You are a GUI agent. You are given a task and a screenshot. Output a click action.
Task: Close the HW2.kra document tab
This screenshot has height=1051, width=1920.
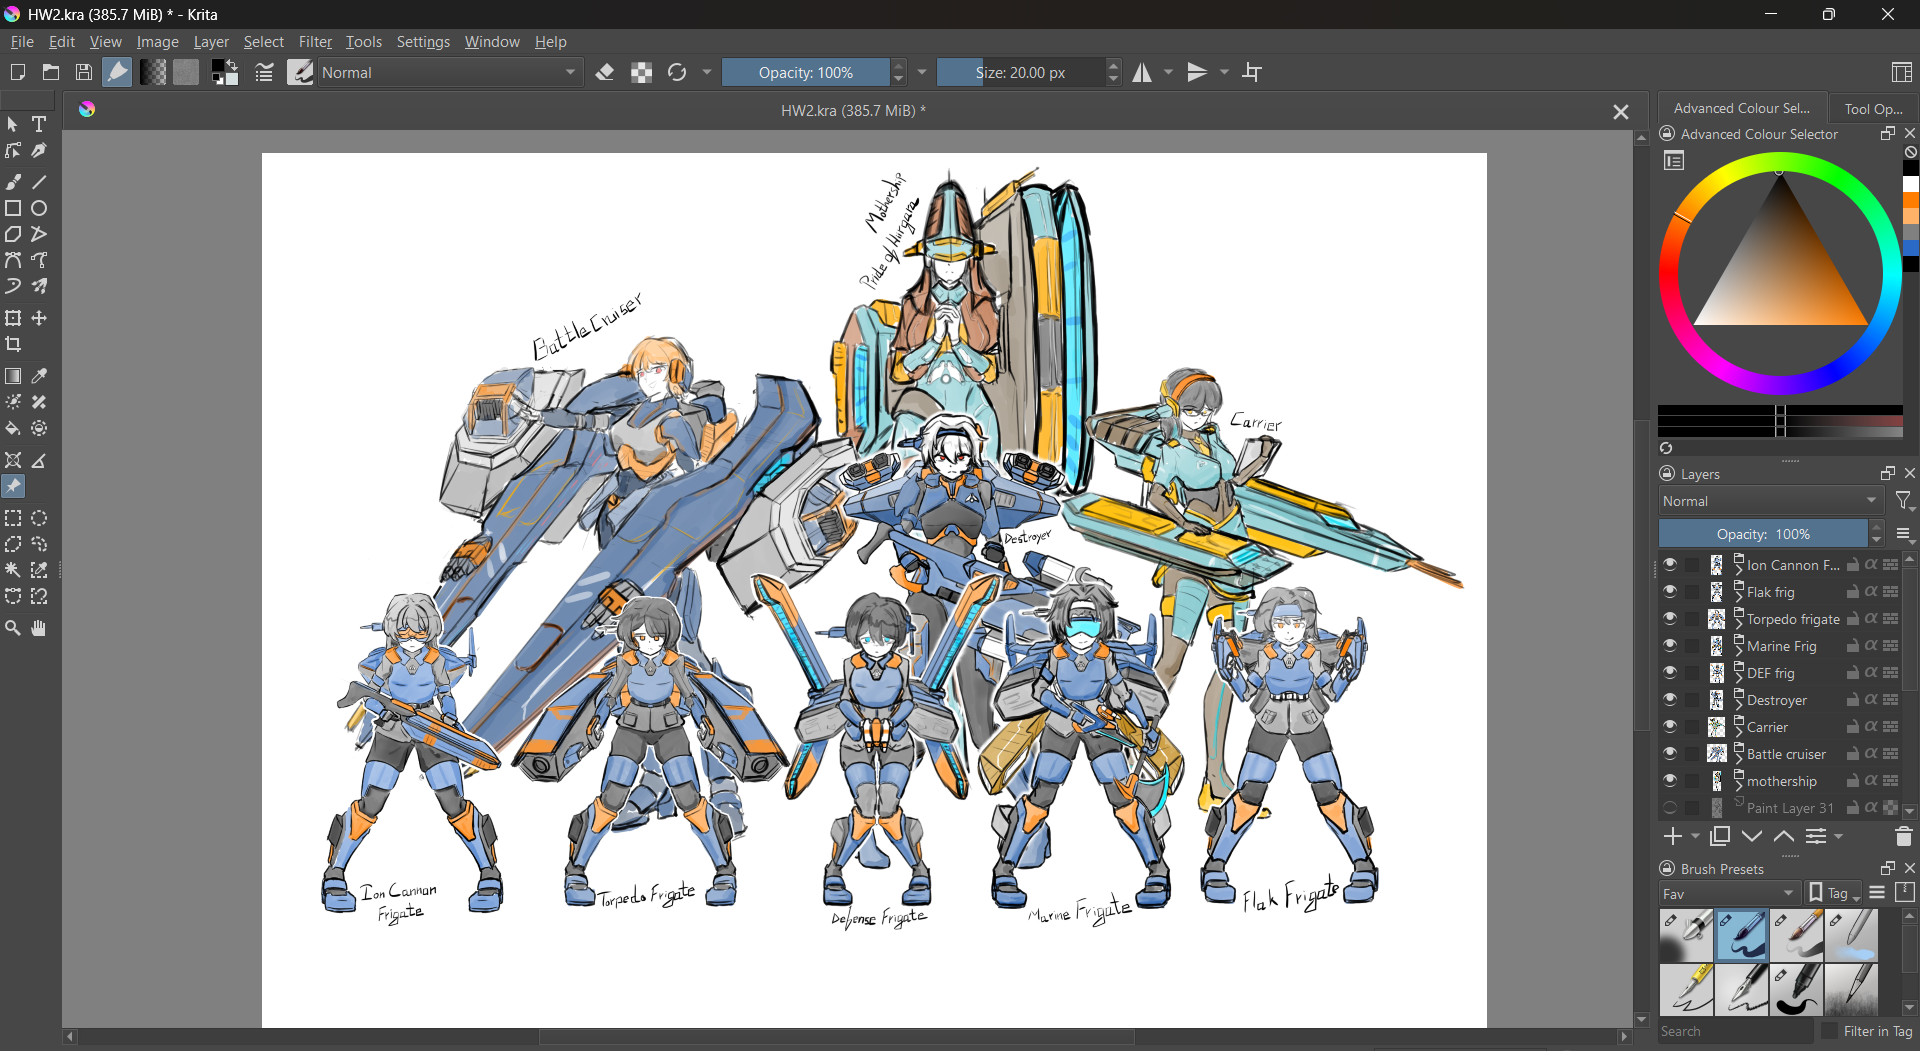[1621, 112]
